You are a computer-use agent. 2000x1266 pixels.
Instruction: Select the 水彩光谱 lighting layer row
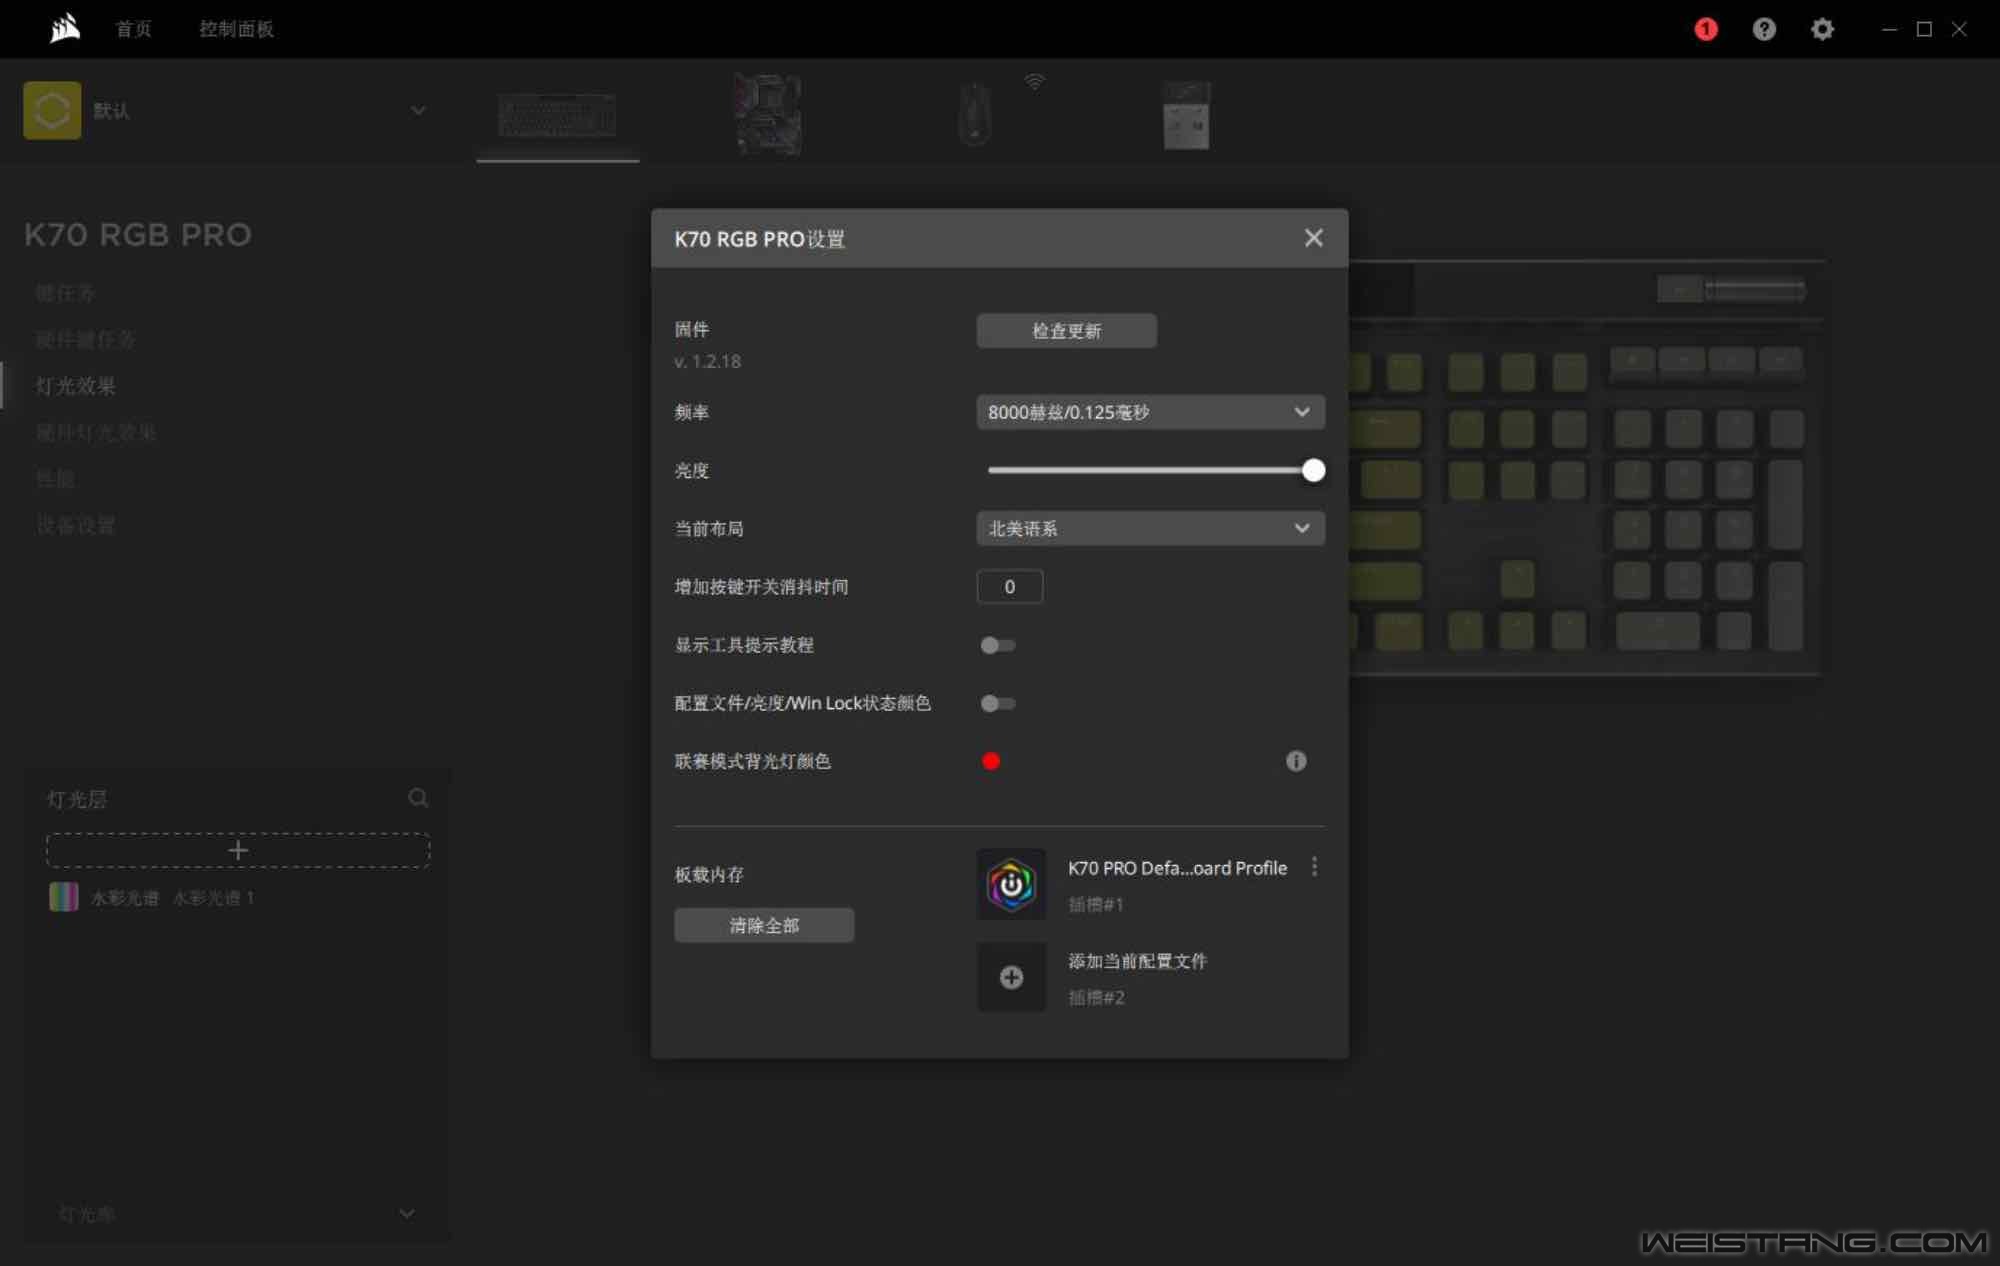238,897
